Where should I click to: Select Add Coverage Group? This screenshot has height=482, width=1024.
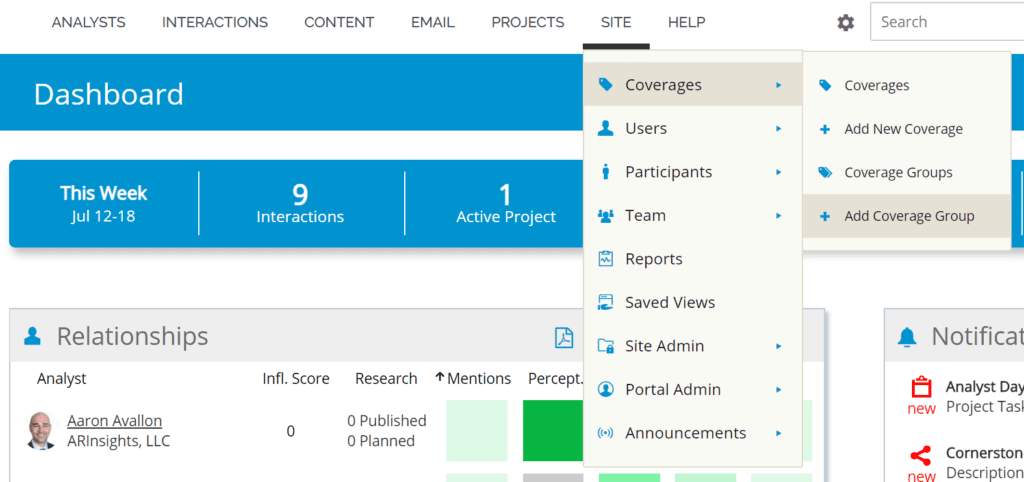(x=906, y=216)
